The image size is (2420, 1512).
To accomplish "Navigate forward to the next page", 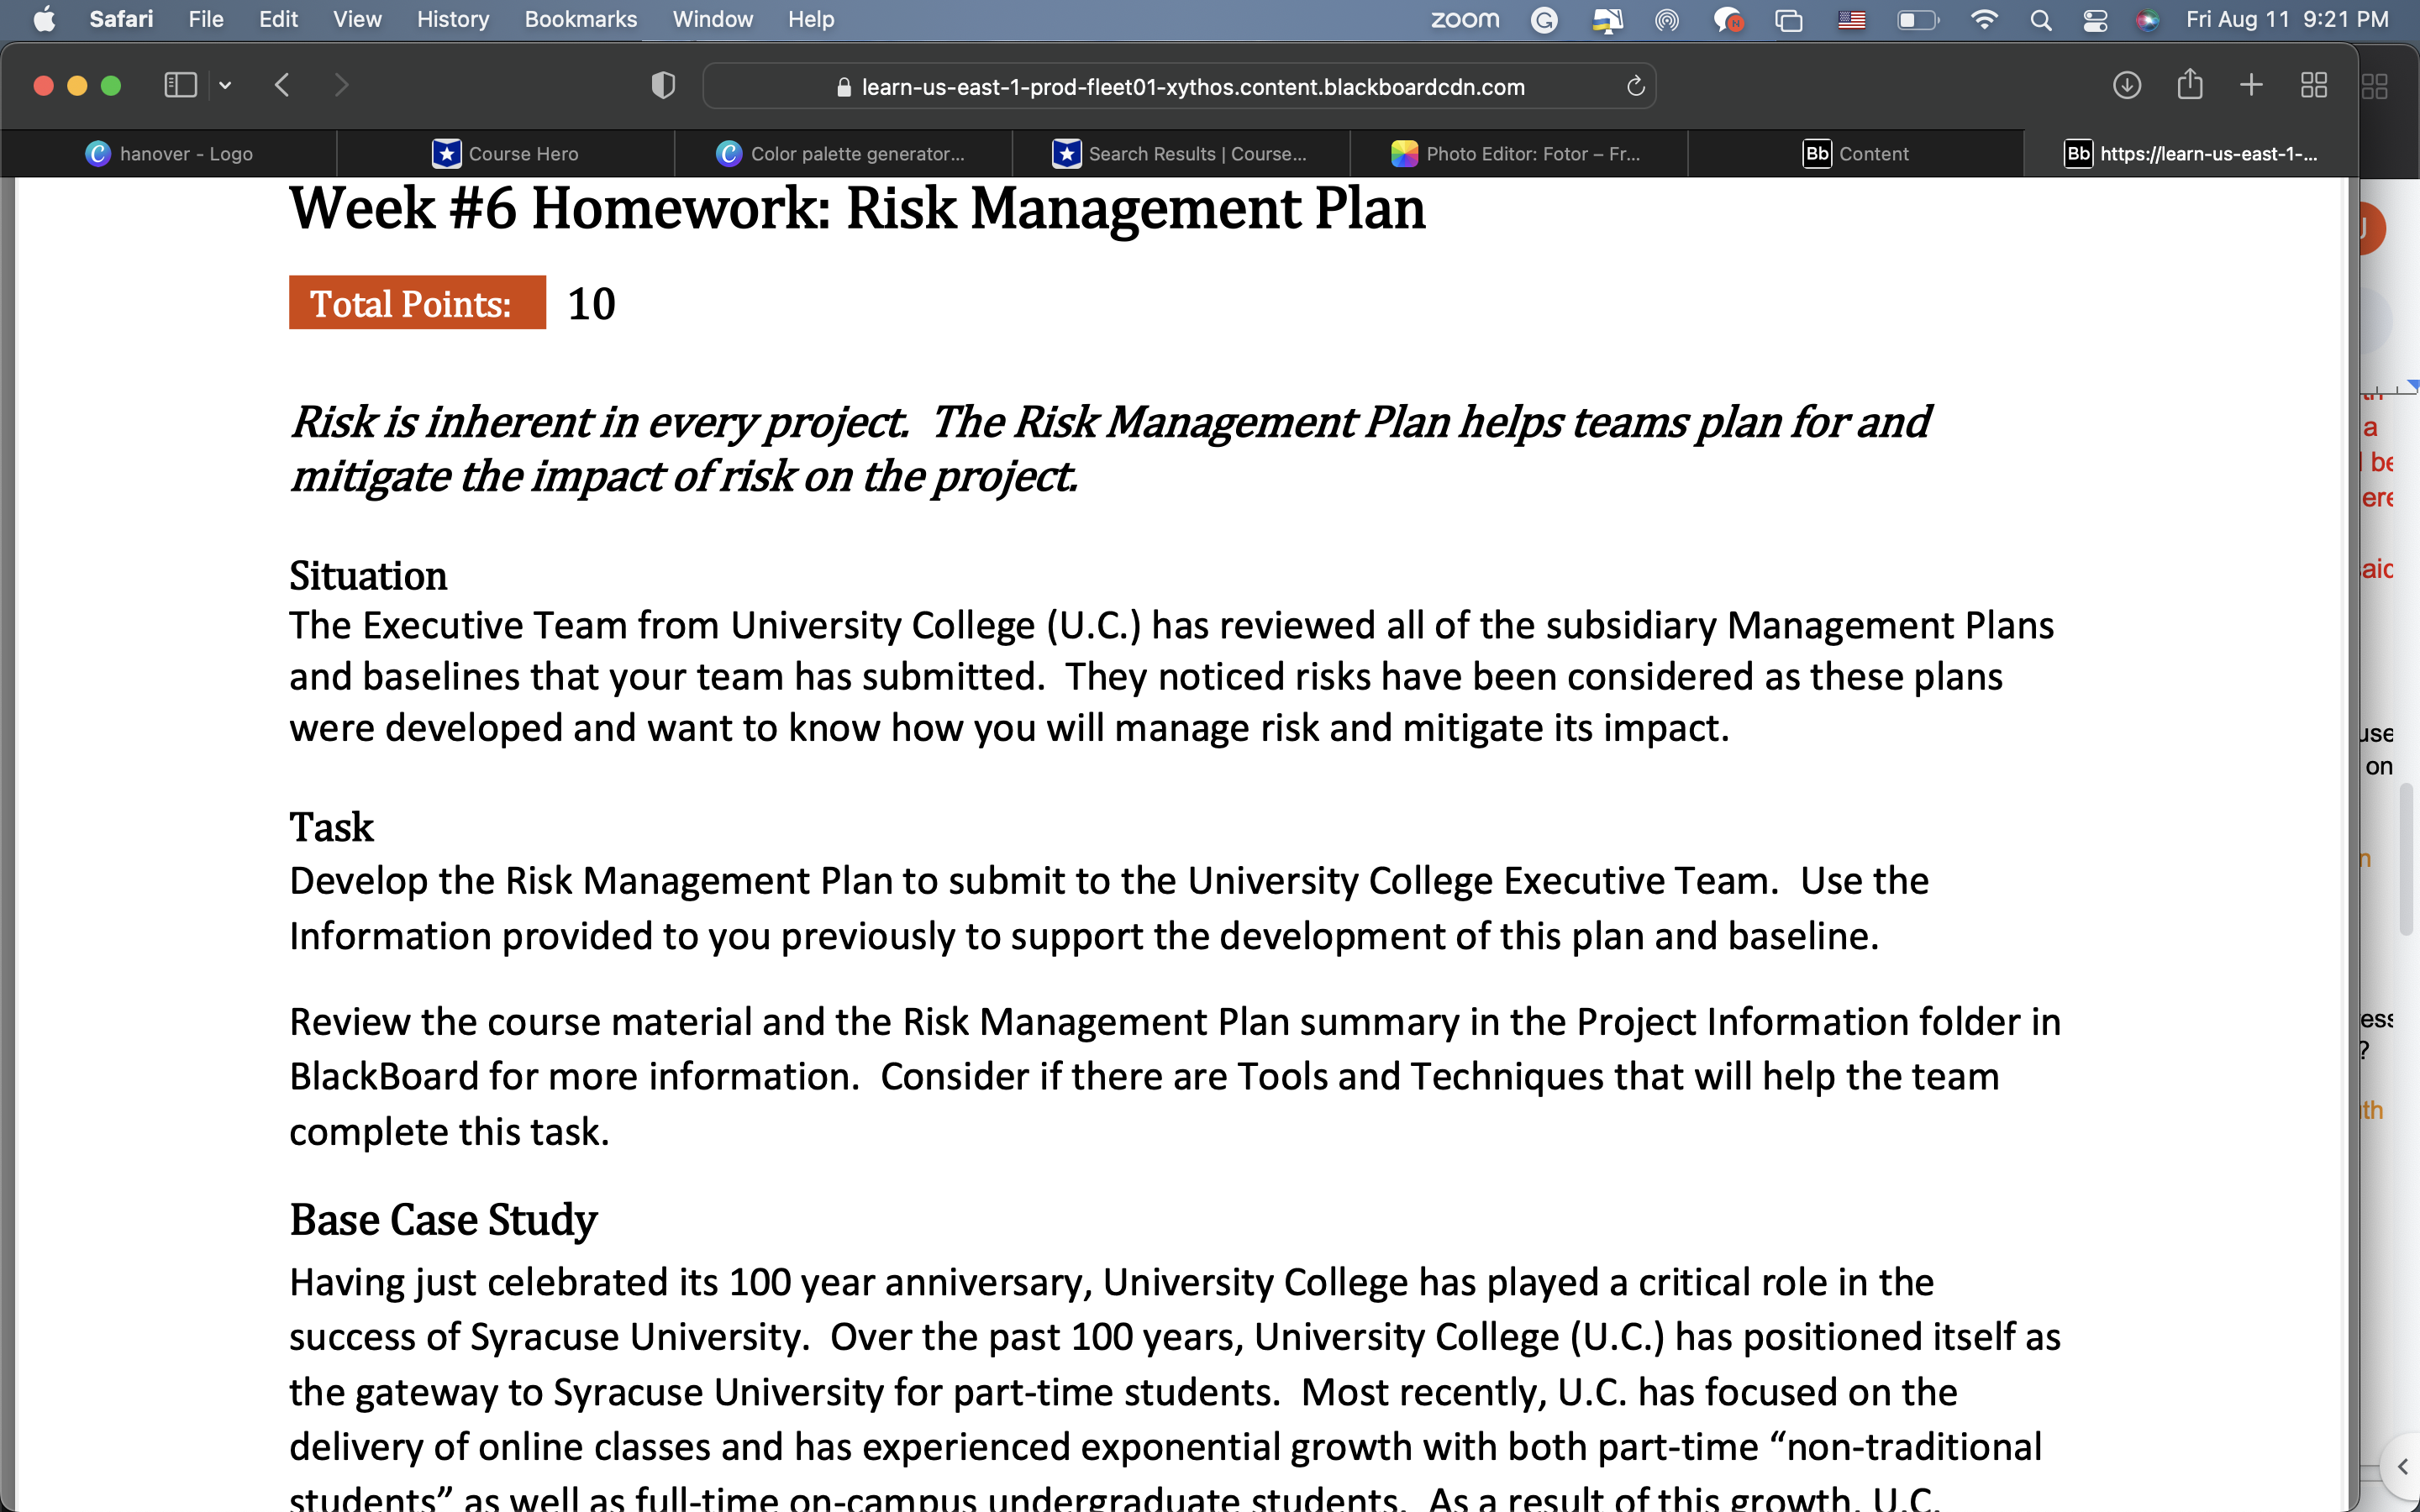I will 342,85.
